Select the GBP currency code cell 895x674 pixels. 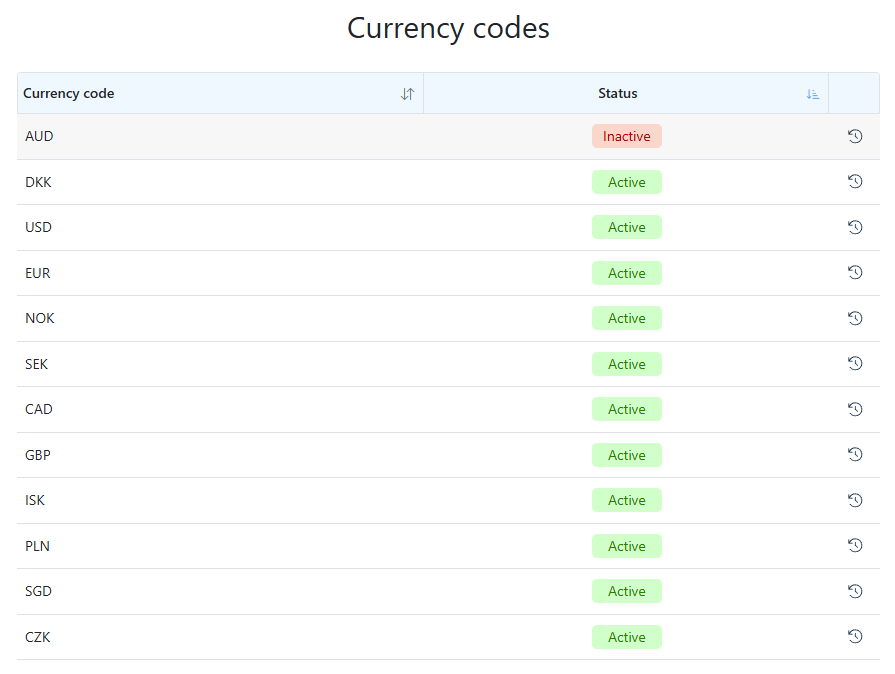point(220,455)
